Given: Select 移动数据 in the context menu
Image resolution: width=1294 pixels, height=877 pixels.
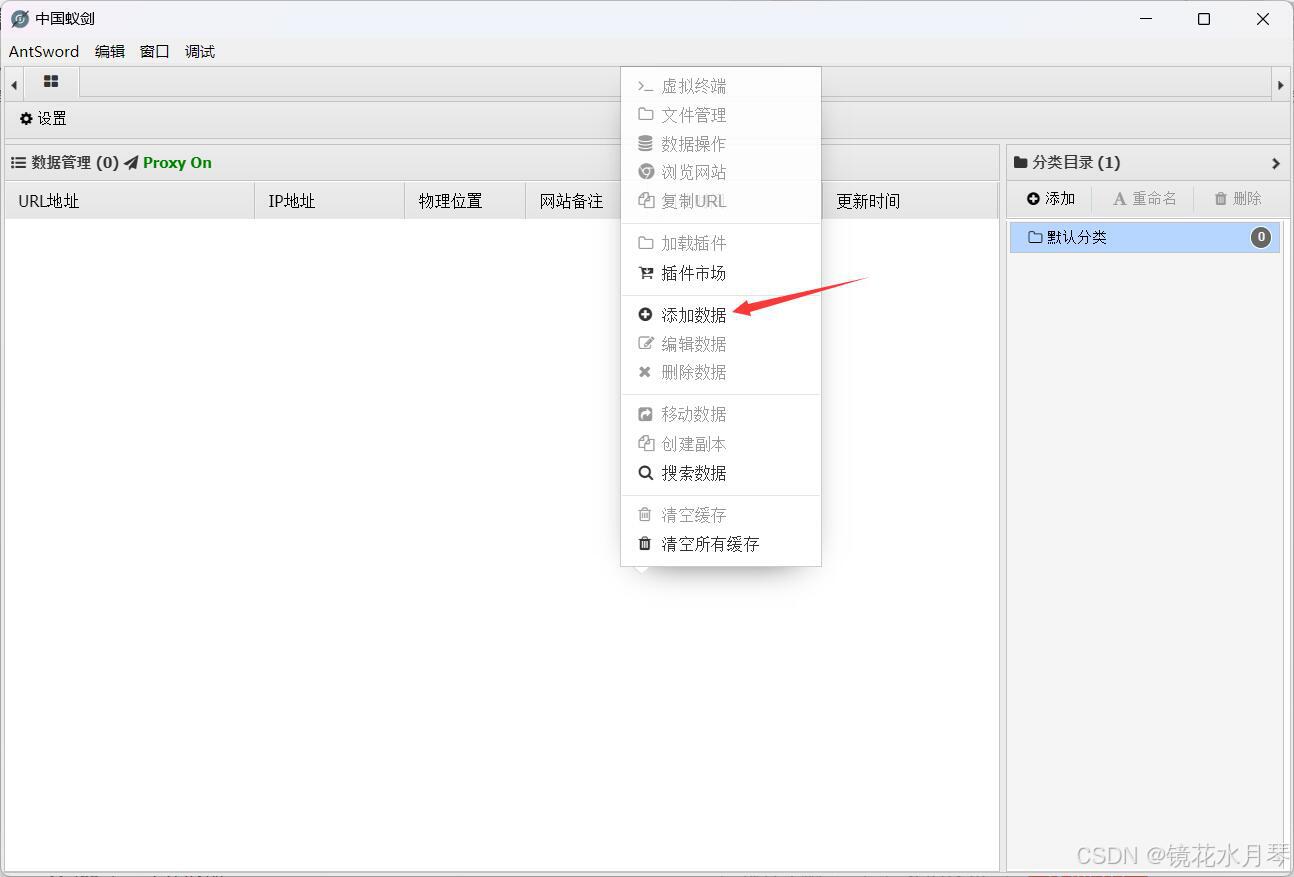Looking at the screenshot, I should click(x=721, y=414).
